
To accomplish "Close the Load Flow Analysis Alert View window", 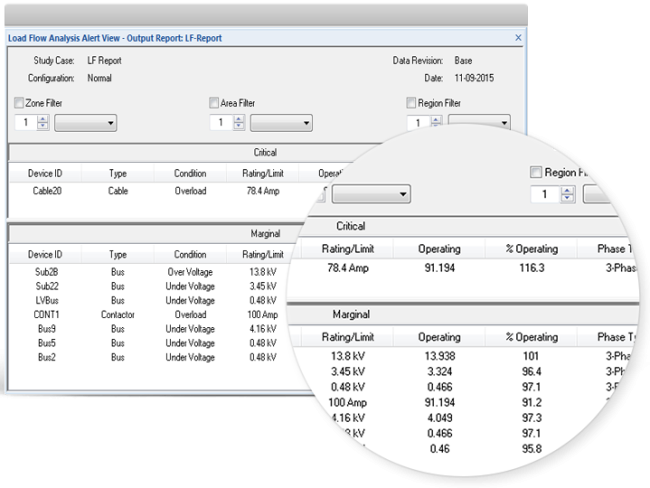I will point(518,37).
